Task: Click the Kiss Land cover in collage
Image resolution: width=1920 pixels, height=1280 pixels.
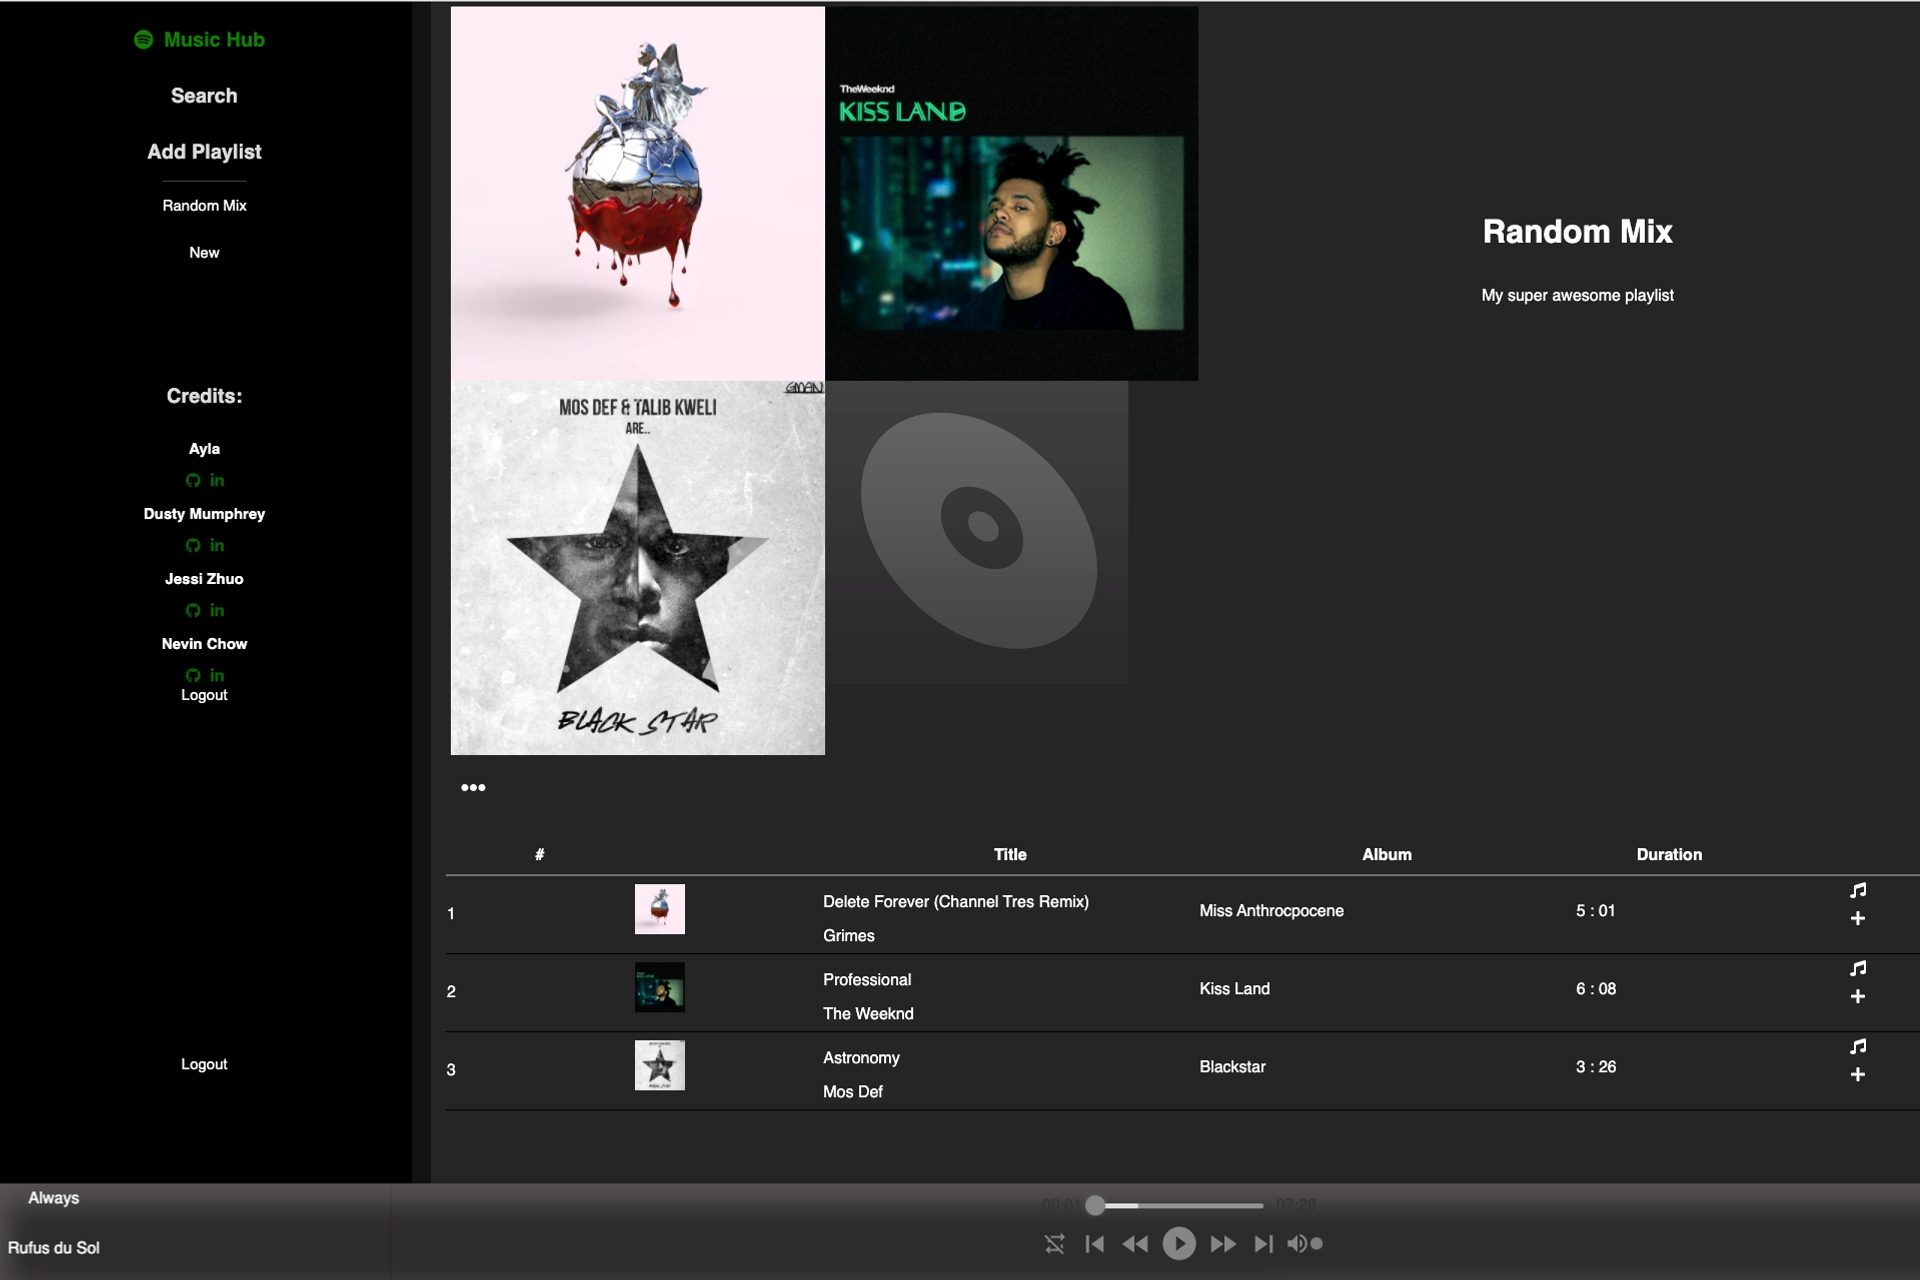Action: tap(1012, 194)
